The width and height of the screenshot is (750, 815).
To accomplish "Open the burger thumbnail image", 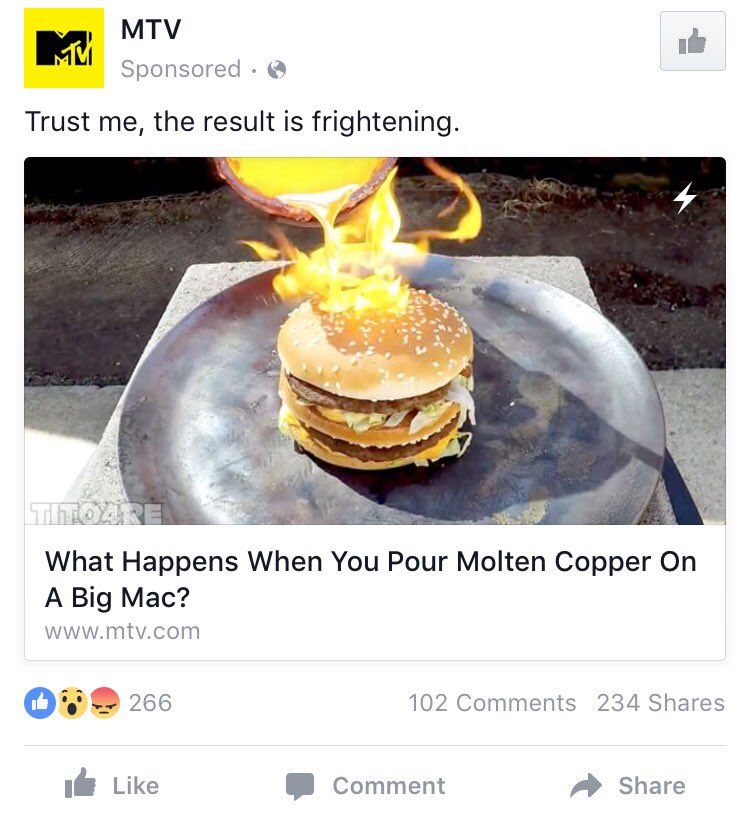I will tap(375, 340).
